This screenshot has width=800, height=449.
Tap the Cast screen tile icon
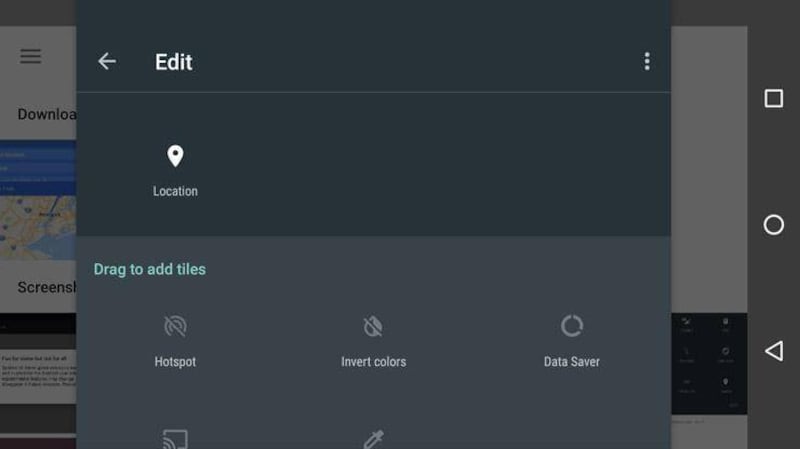coord(175,439)
